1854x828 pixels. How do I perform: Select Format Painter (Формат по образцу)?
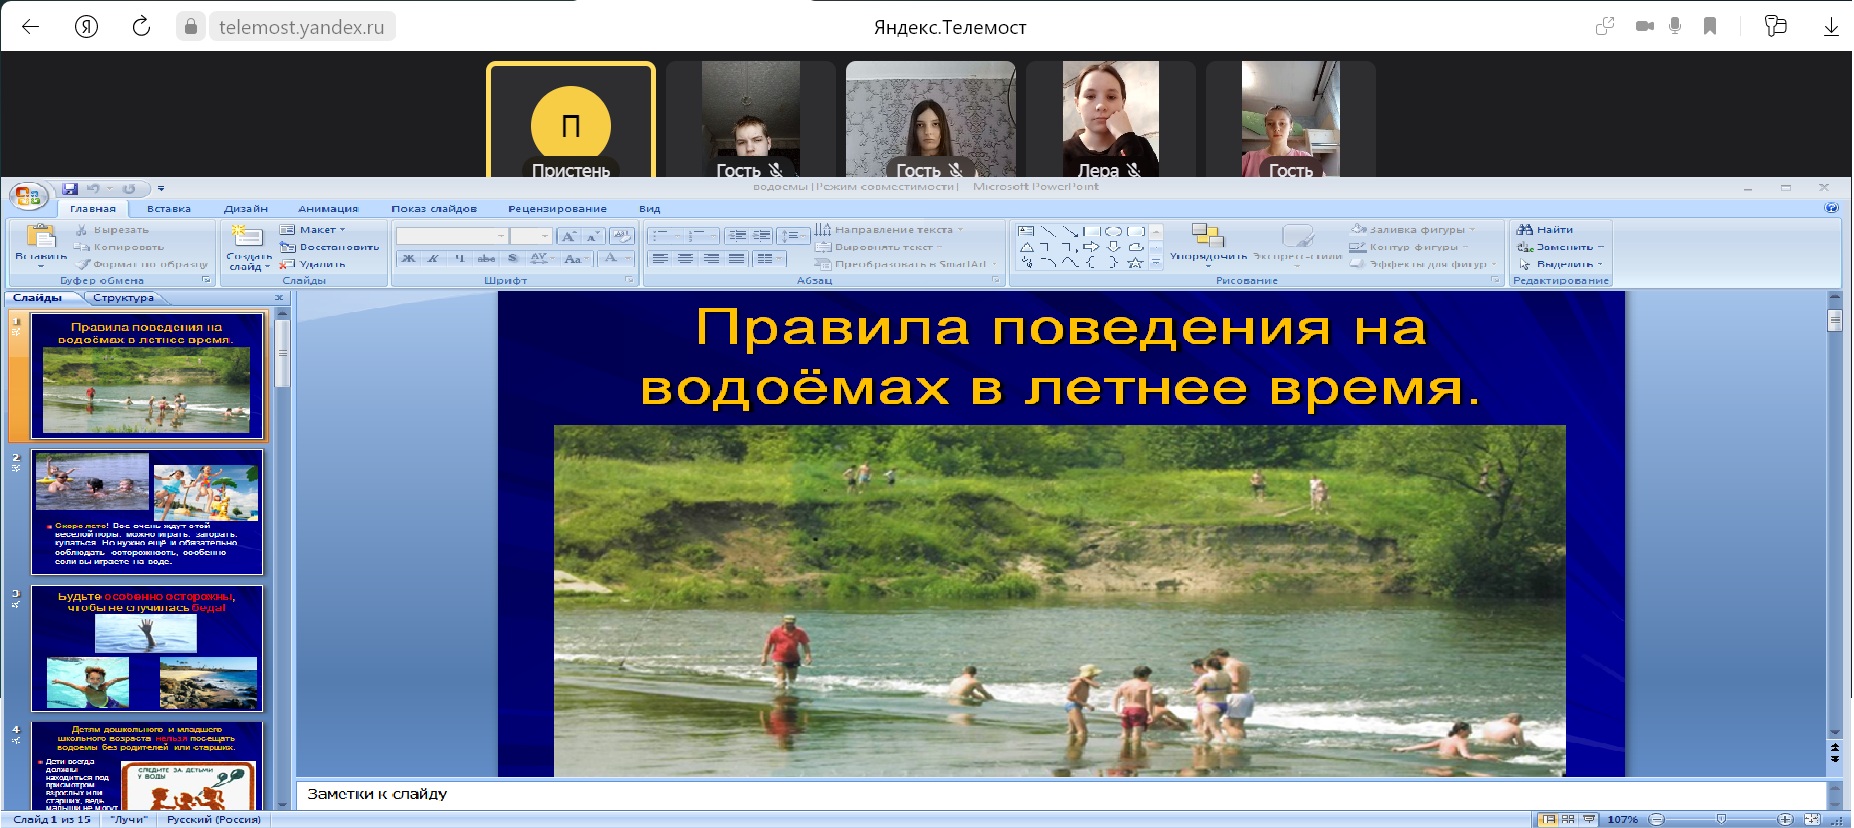[141, 264]
